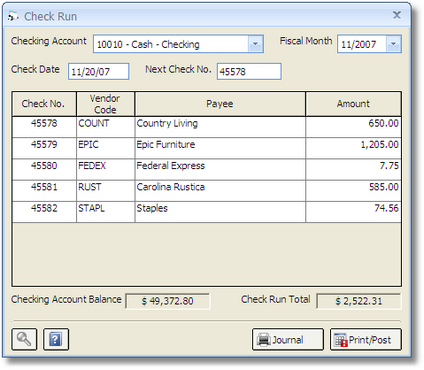This screenshot has width=424, height=370.
Task: Focus the Next Check No. field
Action: click(x=249, y=71)
